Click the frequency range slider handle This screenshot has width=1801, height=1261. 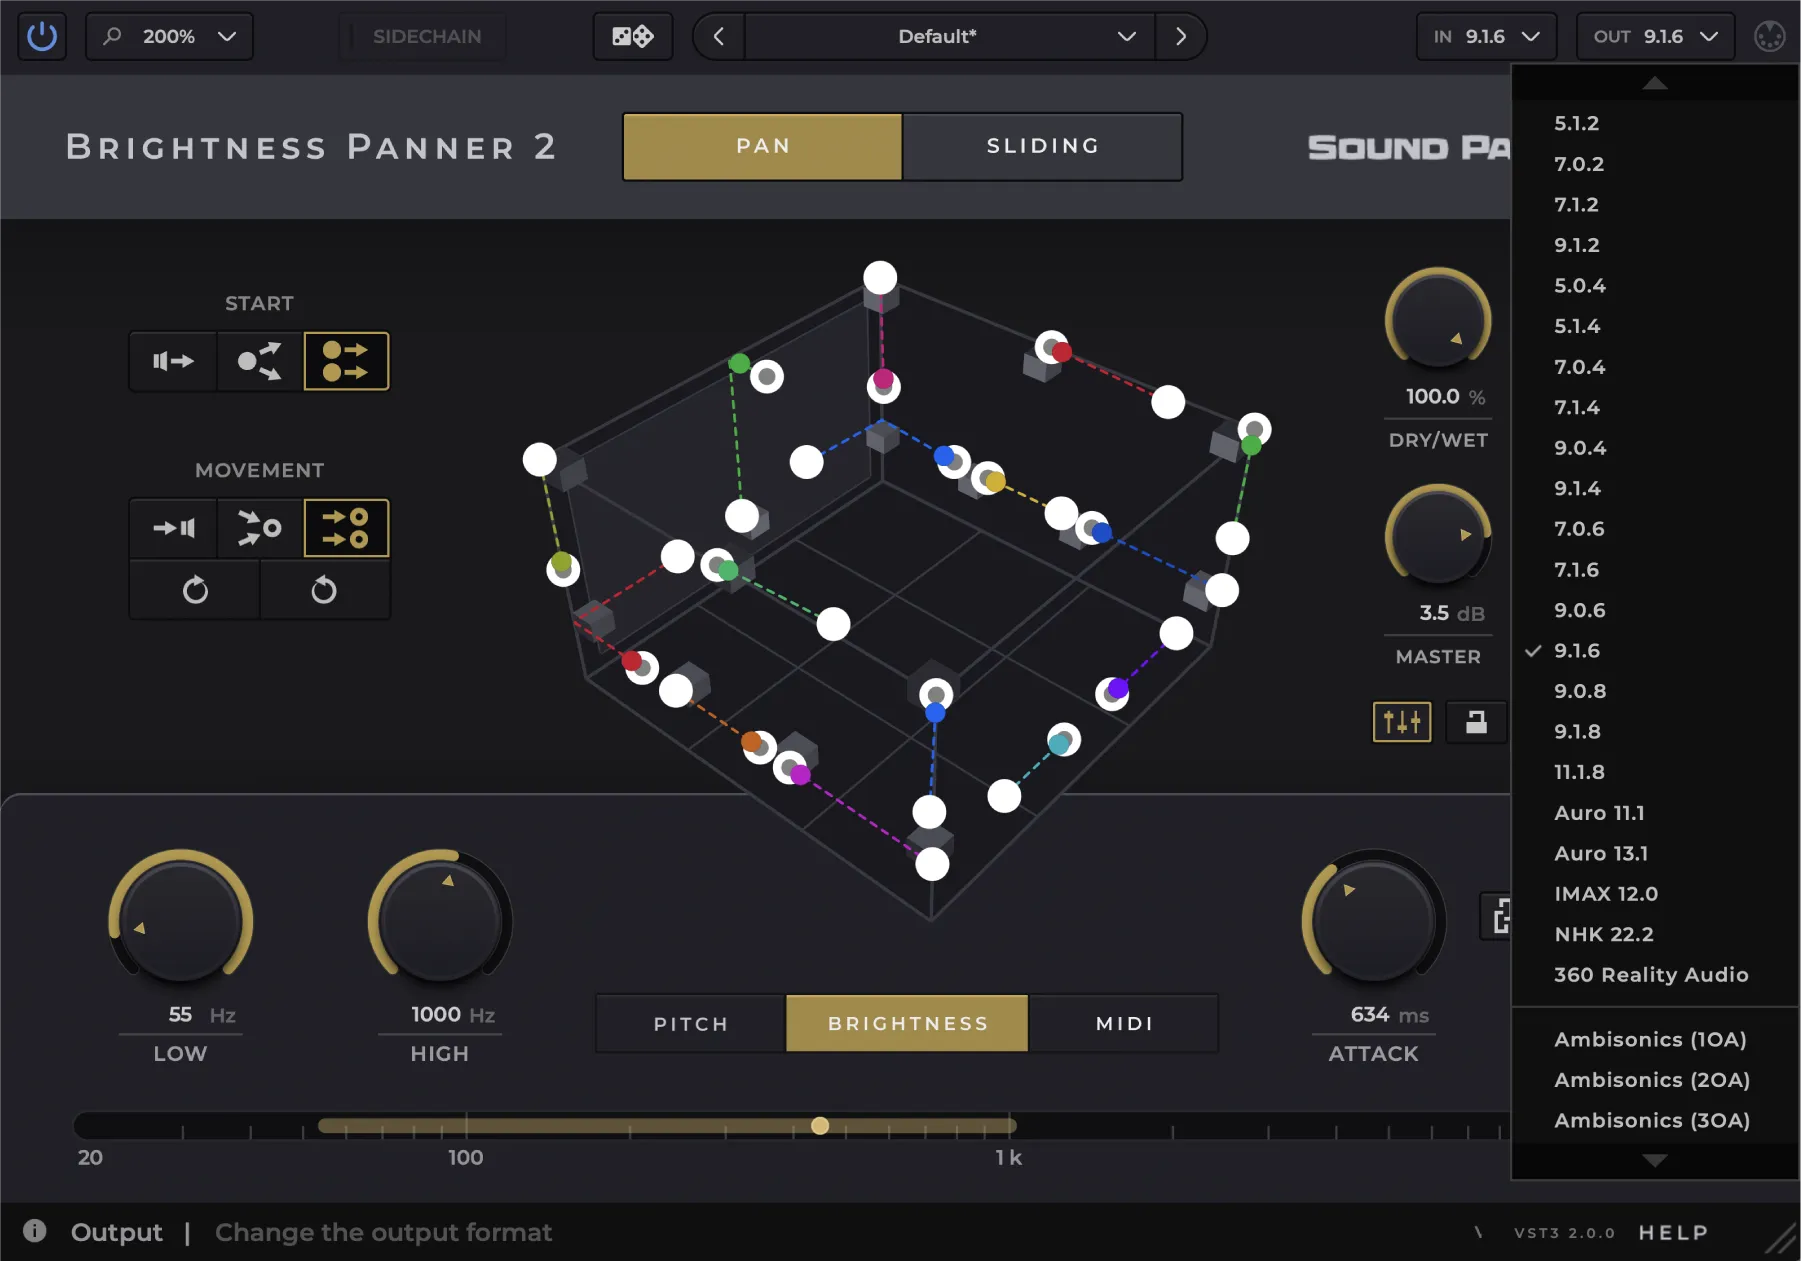point(820,1126)
